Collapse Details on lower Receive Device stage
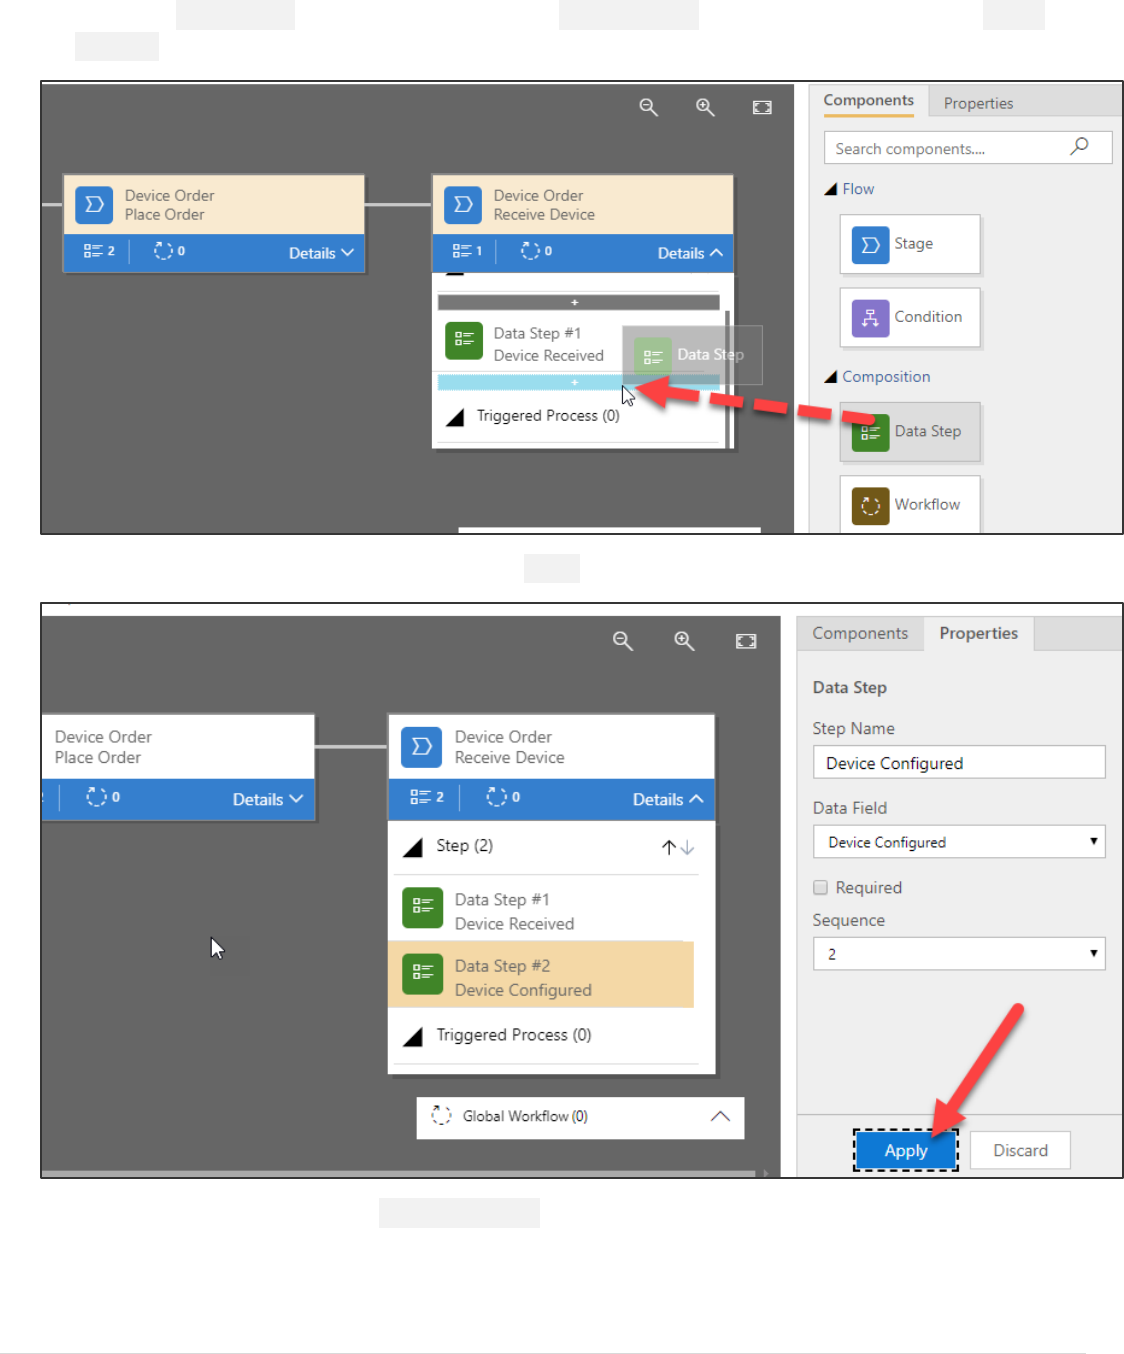Image resolution: width=1124 pixels, height=1354 pixels. pyautogui.click(x=668, y=799)
